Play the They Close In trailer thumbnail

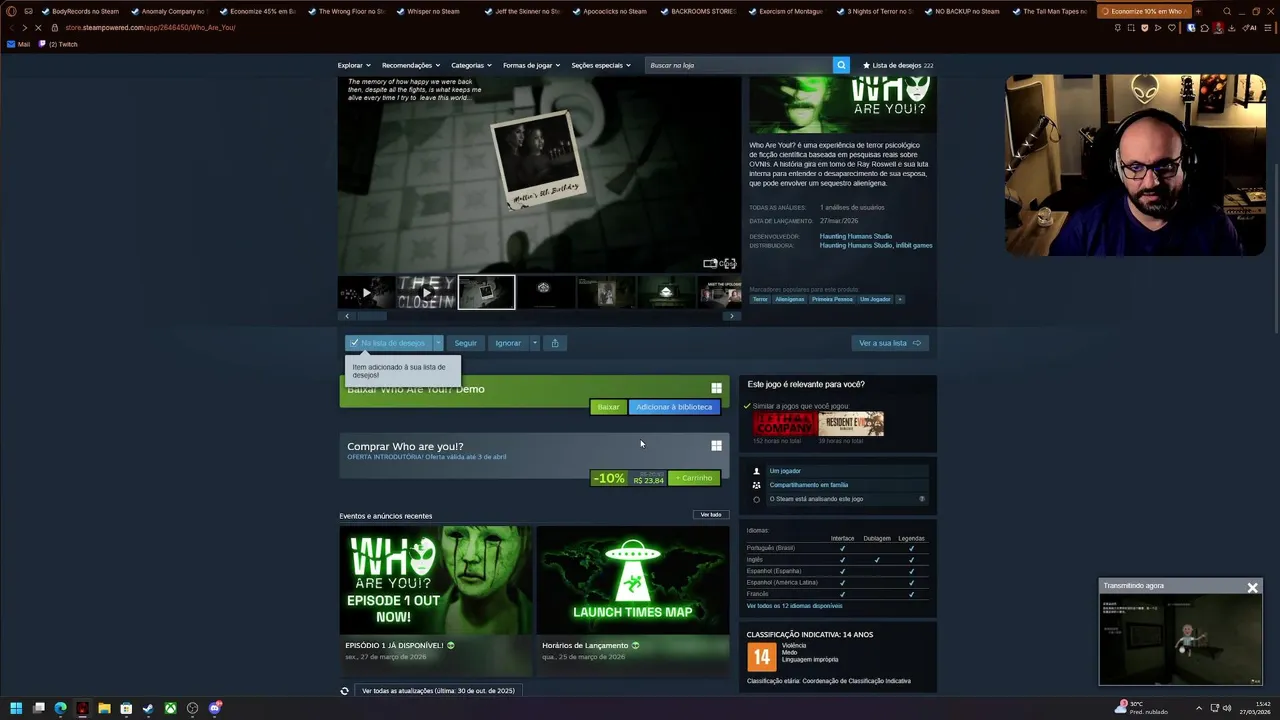[426, 292]
